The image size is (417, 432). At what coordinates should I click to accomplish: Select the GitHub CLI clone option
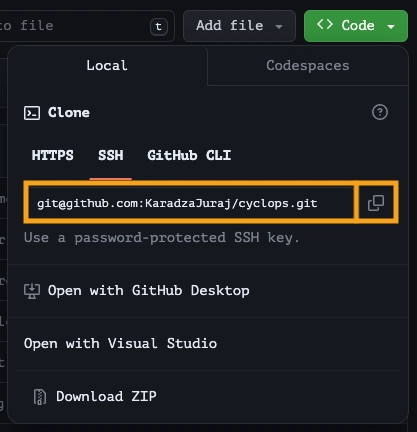coord(189,155)
